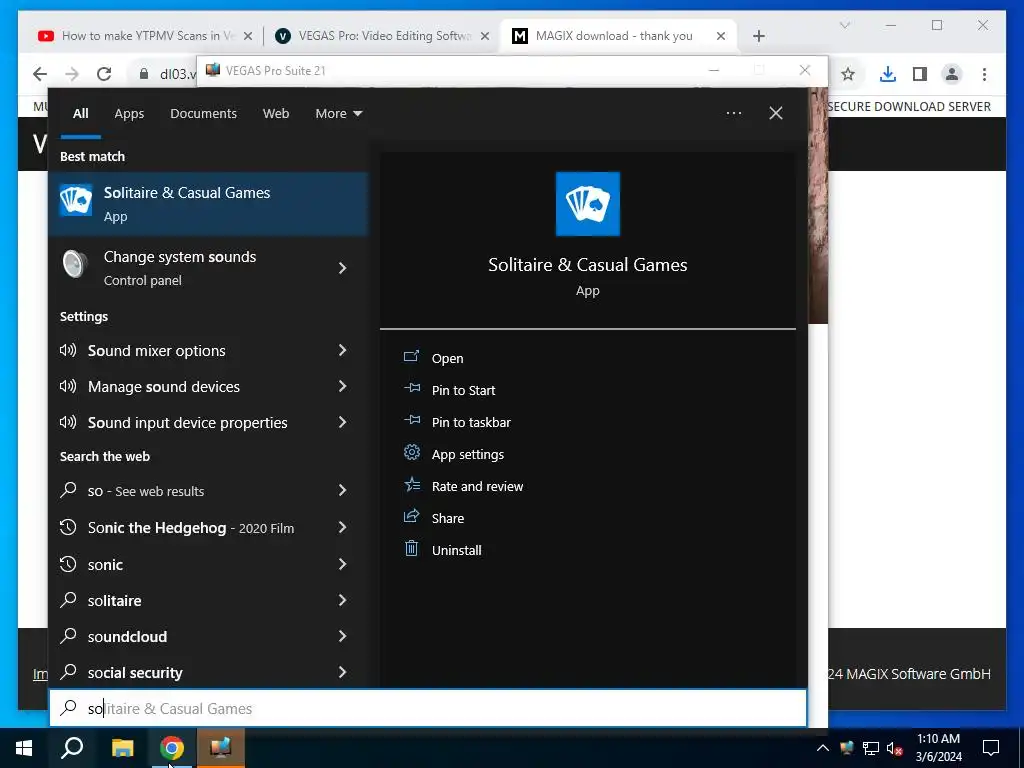Switch to VEGAS installer taskbar icon
This screenshot has width=1024, height=768.
click(x=221, y=748)
